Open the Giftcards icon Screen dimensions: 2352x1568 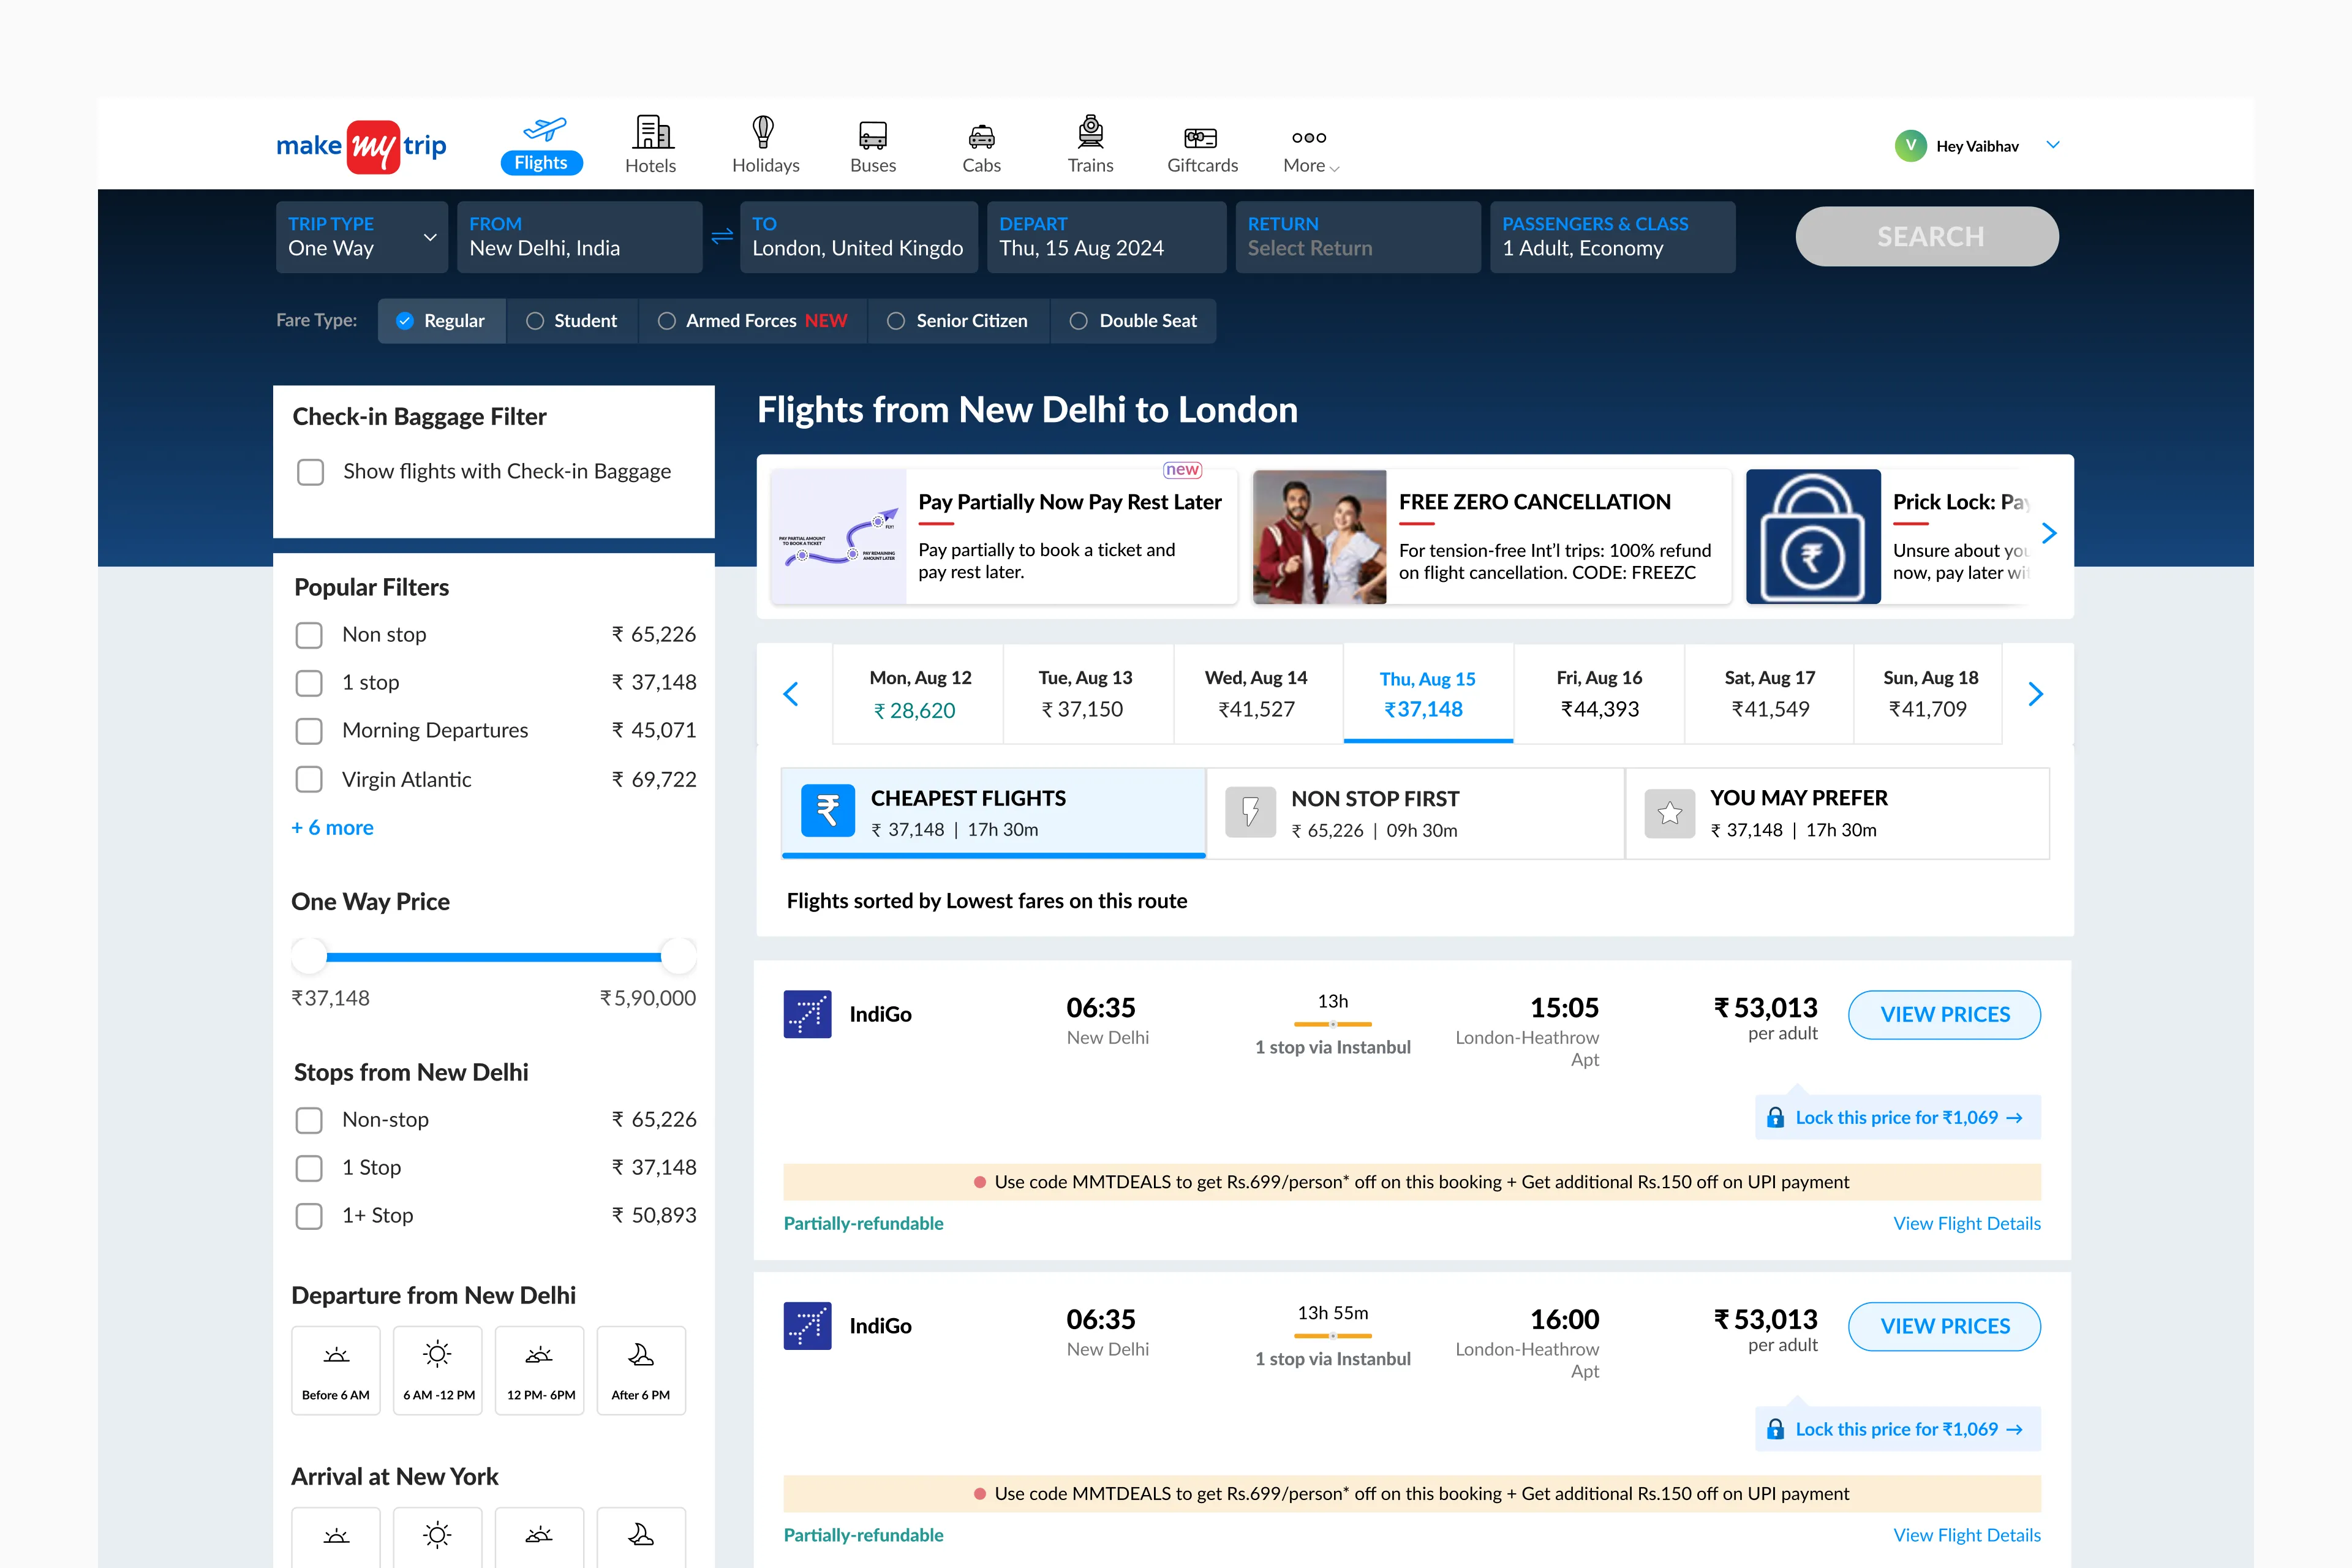click(x=1201, y=137)
